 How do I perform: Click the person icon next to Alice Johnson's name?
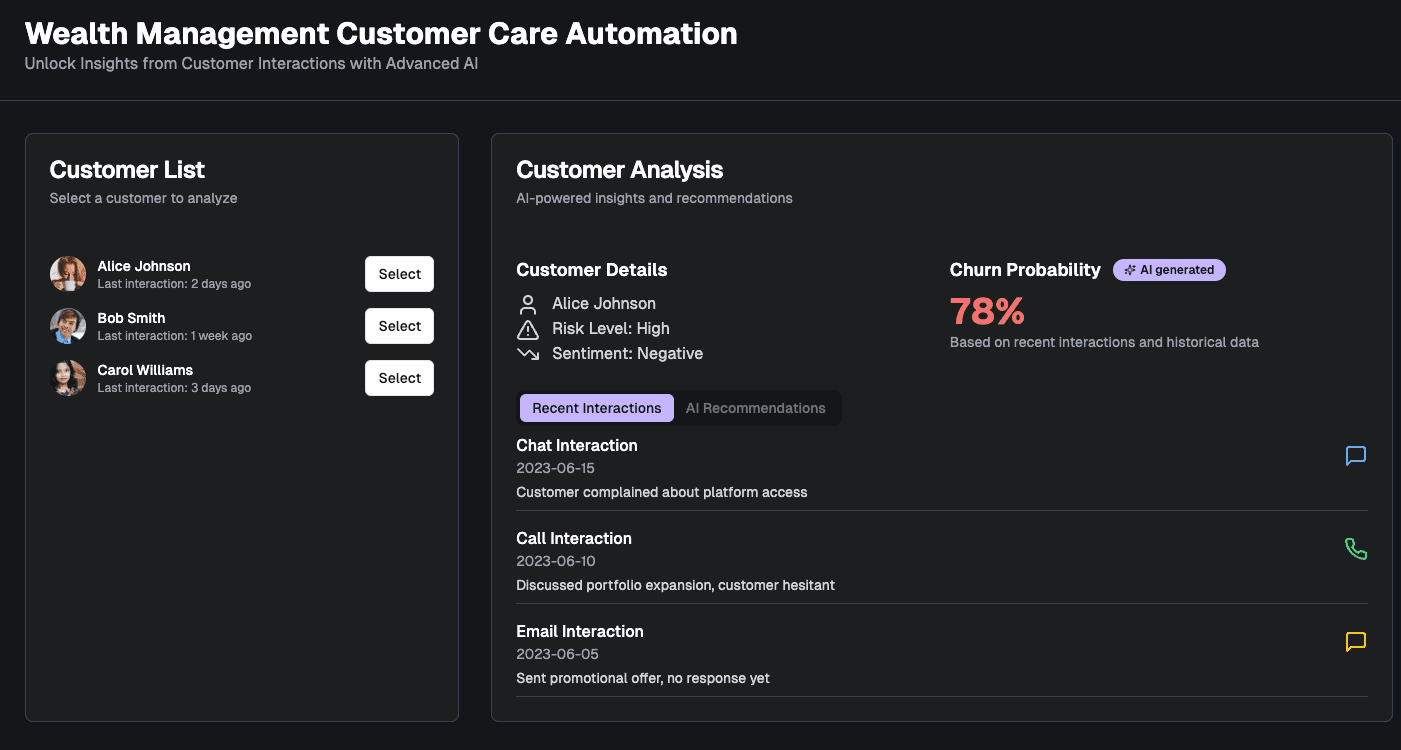528,303
